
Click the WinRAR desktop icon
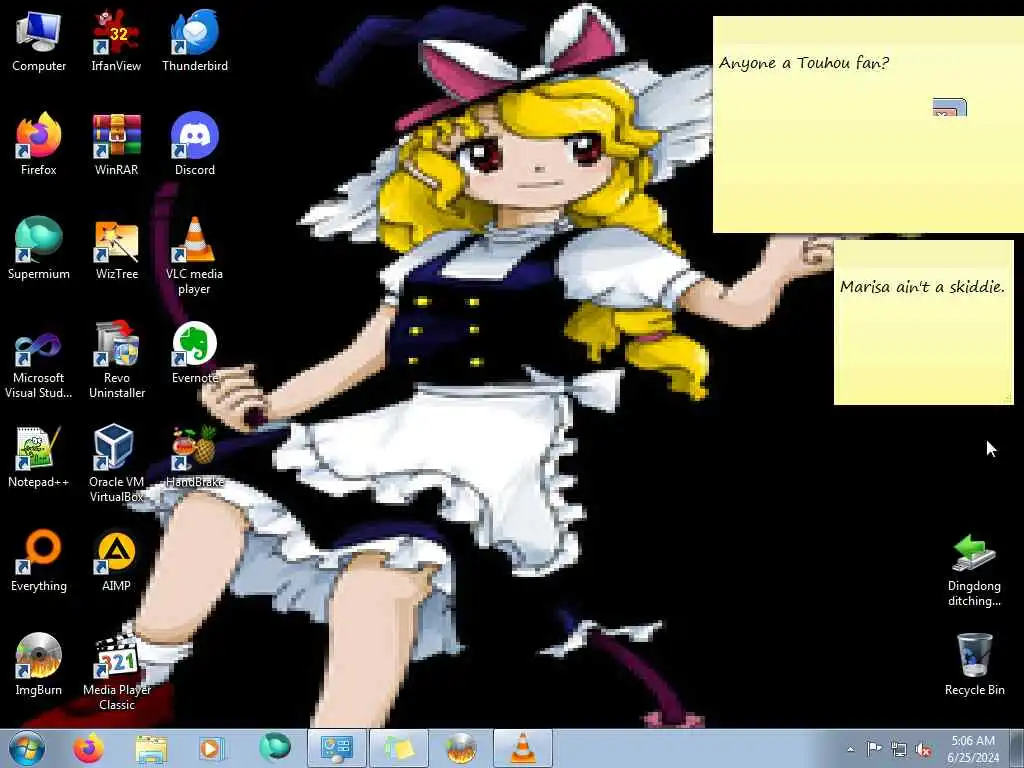[x=116, y=144]
